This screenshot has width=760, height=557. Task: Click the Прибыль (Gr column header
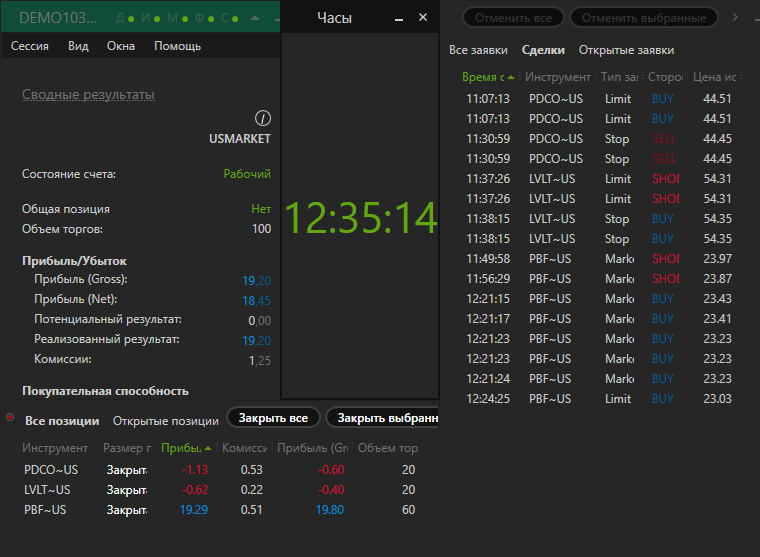[x=313, y=448]
